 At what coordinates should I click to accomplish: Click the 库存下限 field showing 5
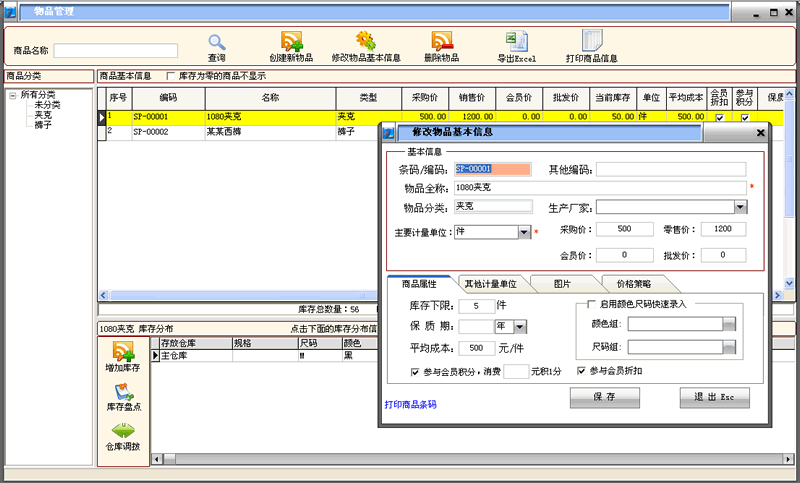pyautogui.click(x=477, y=306)
